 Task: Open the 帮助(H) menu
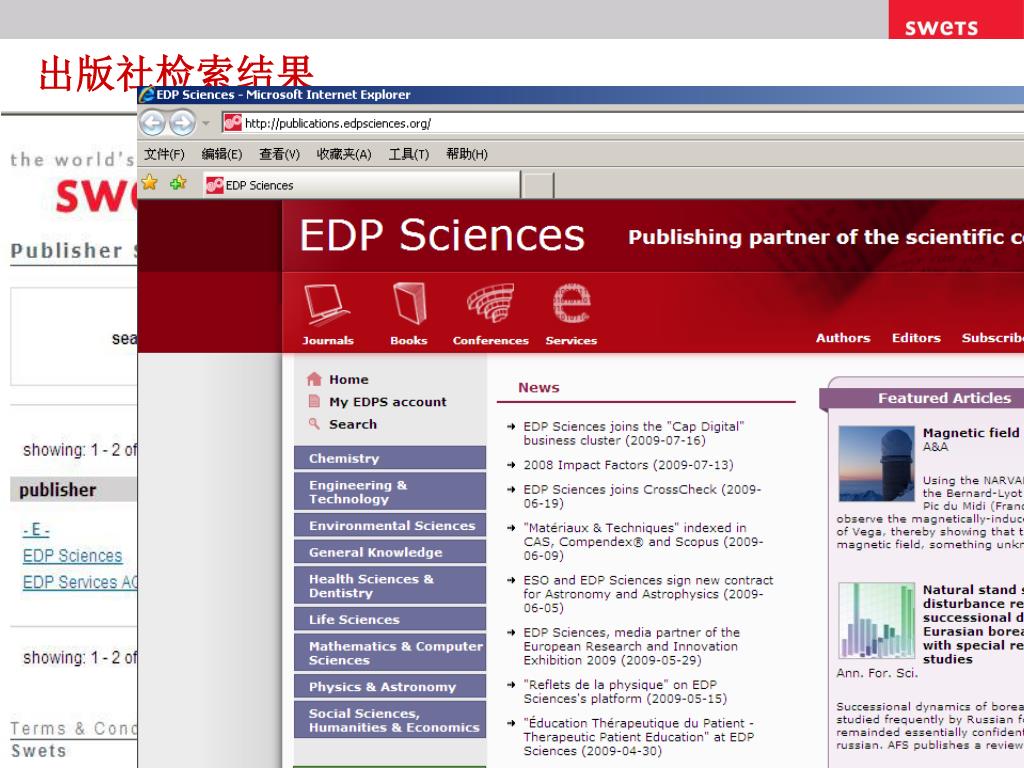[x=467, y=154]
